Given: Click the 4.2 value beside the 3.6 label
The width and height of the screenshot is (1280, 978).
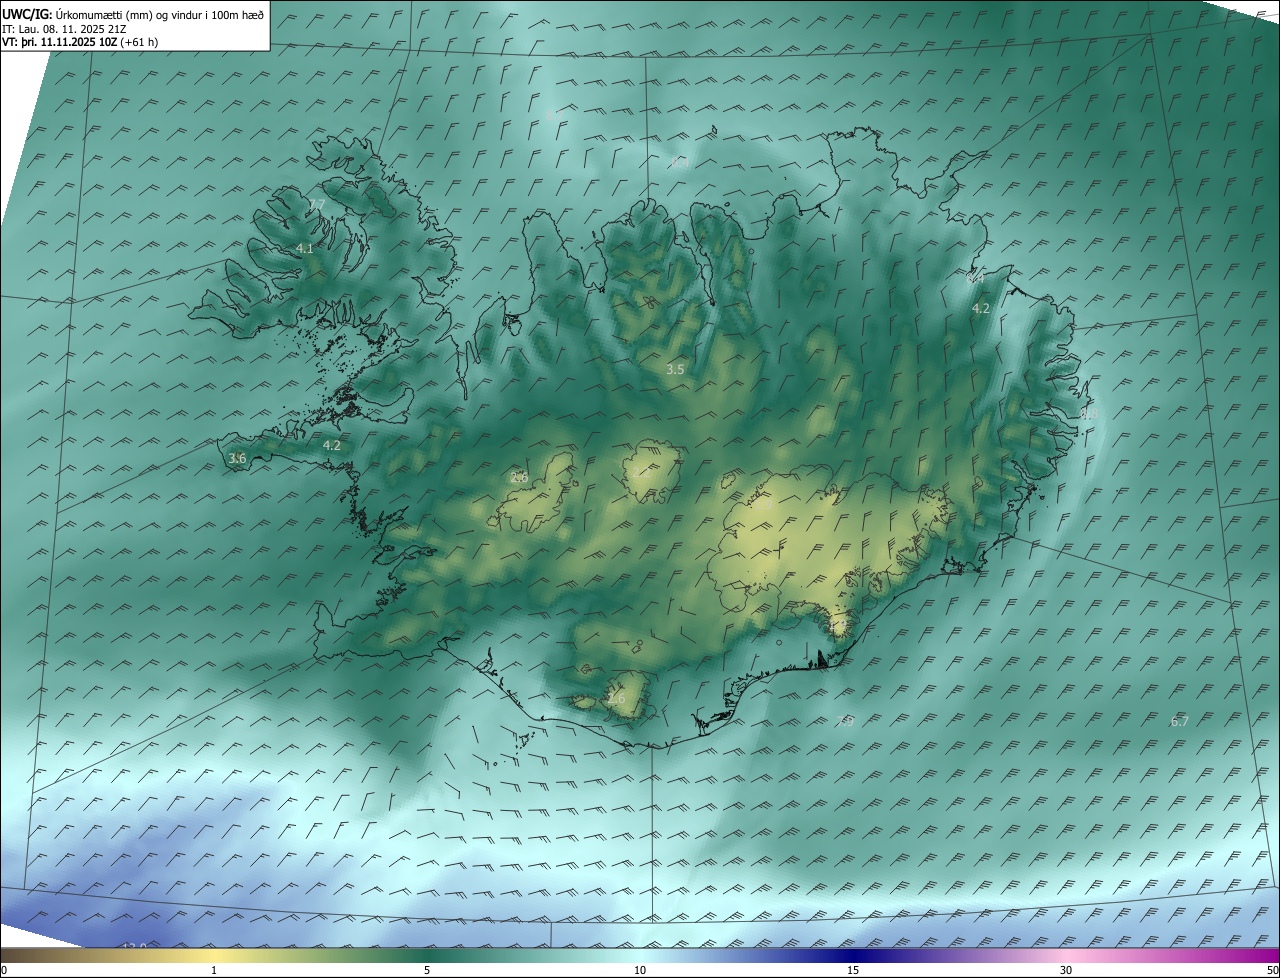Looking at the screenshot, I should (332, 445).
